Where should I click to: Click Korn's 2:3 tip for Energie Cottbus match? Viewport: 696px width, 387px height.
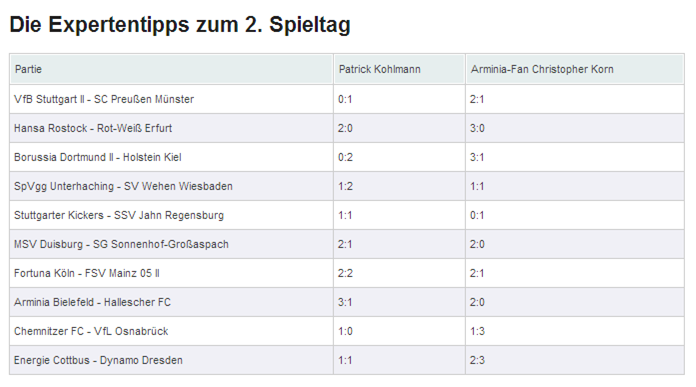477,360
